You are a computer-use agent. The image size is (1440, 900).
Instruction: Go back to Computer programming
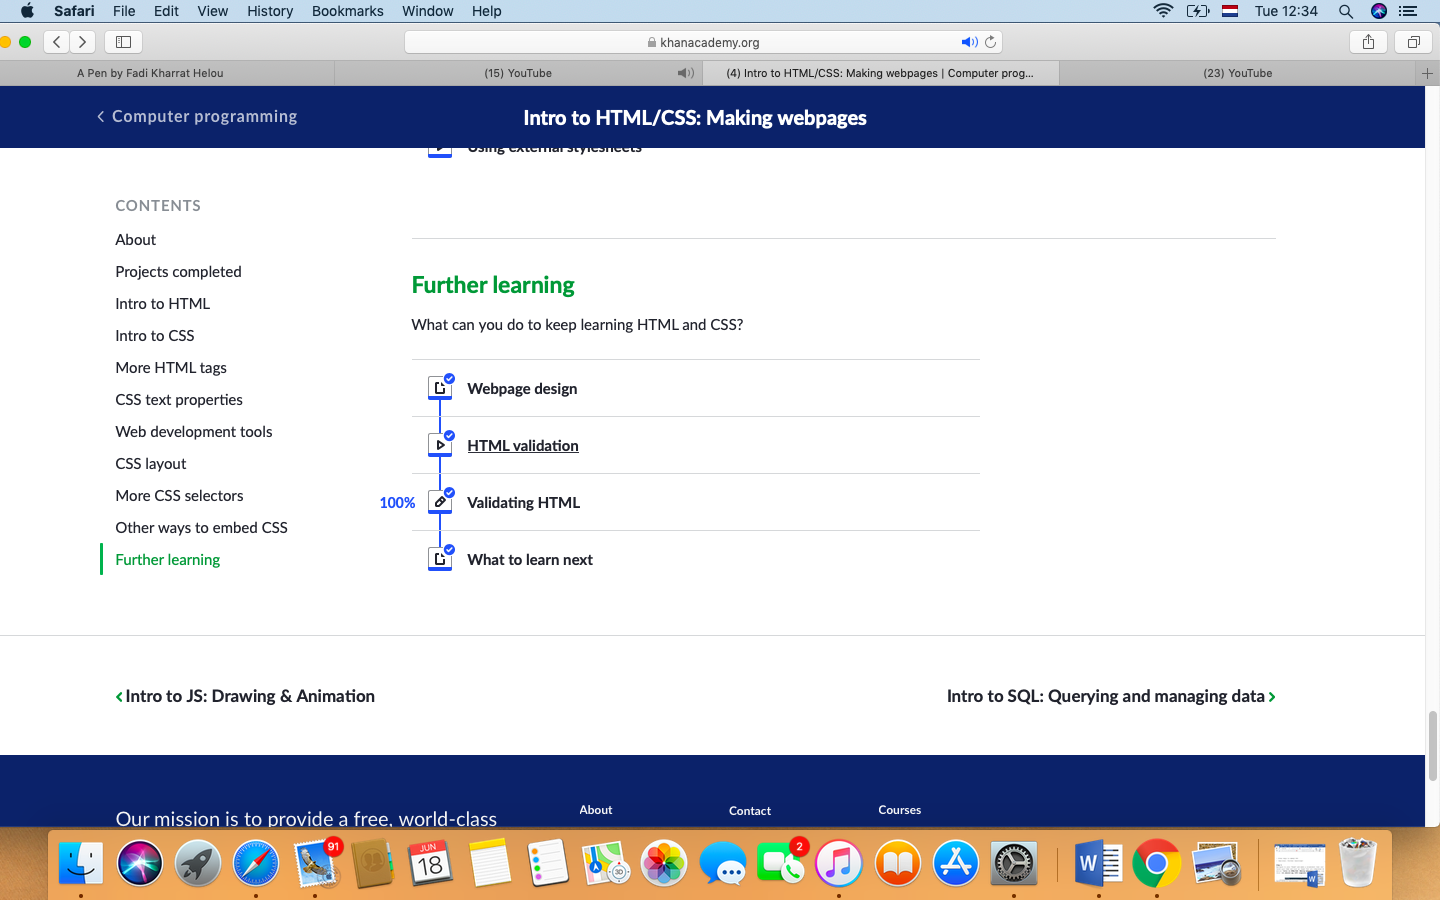point(197,116)
